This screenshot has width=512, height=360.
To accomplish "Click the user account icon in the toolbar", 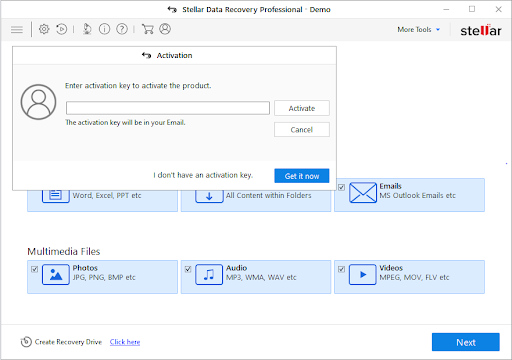I will click(165, 29).
